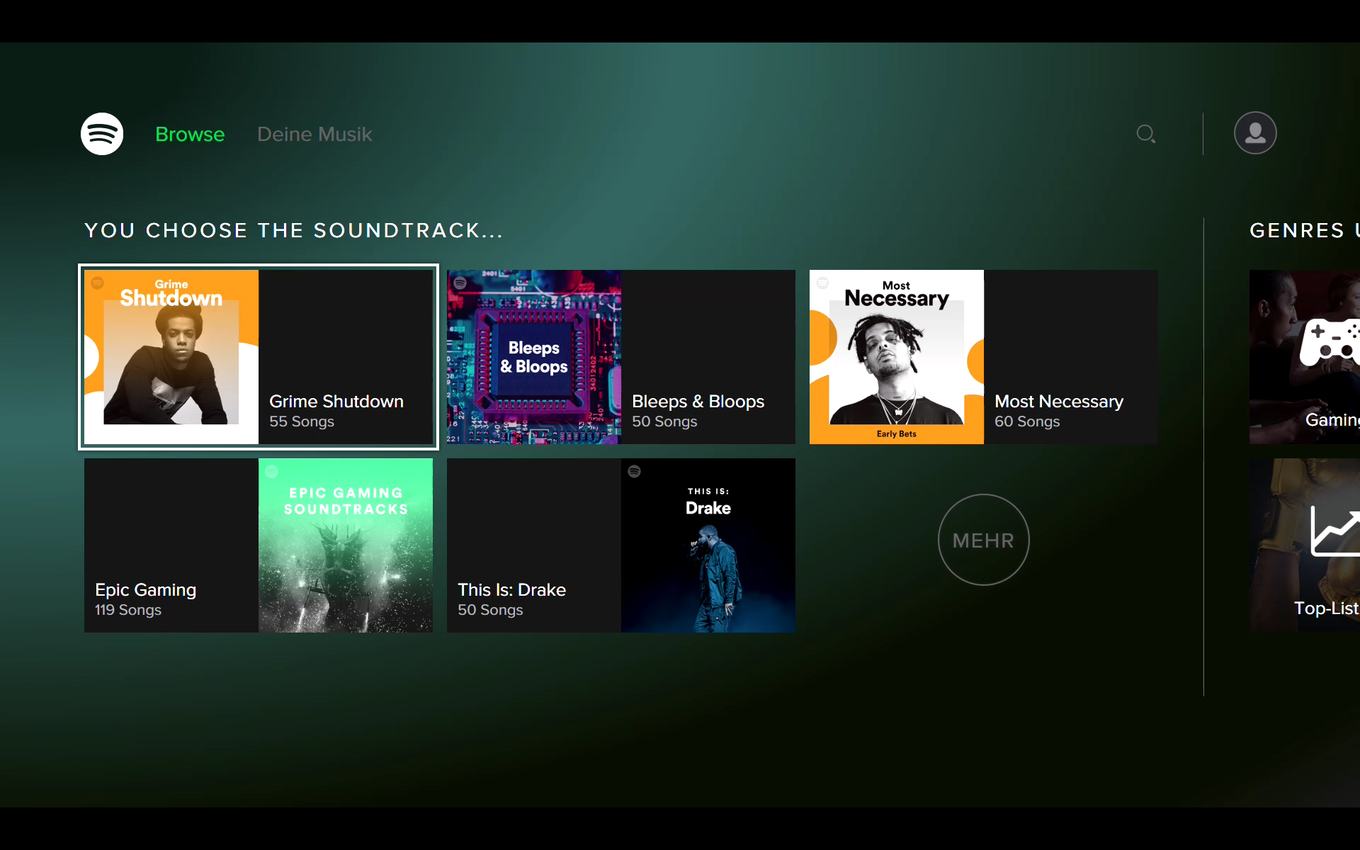1360x850 pixels.
Task: Click the Spotify logo icon
Action: coord(102,134)
